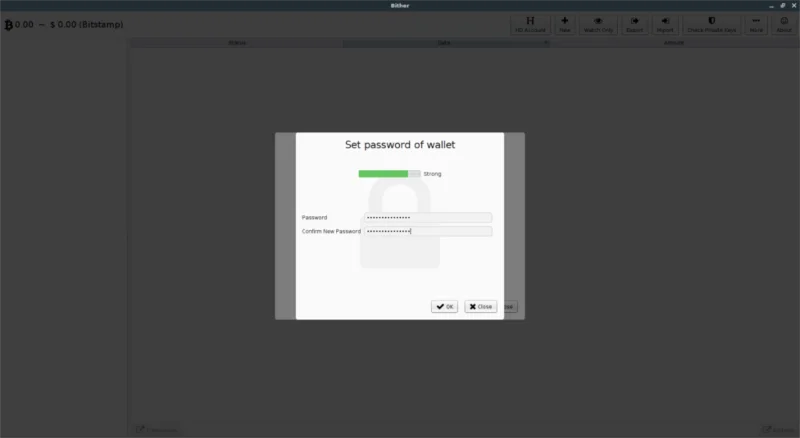Screen dimensions: 800x438
Task: Click the Bitcoin symbol by the balance
Action: pyautogui.click(x=8, y=25)
